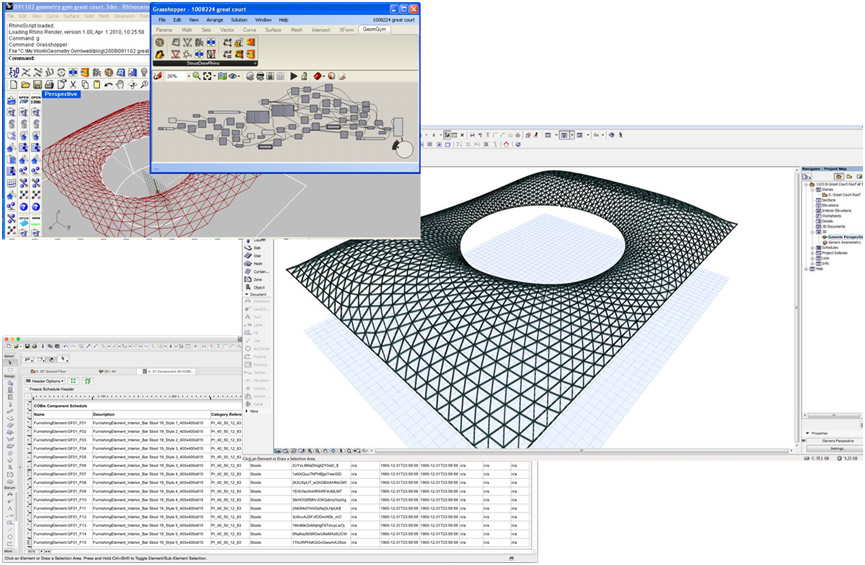Screen dimensions: 865x565
Task: Open the Header Options dropdown in schedule window
Action: [45, 381]
